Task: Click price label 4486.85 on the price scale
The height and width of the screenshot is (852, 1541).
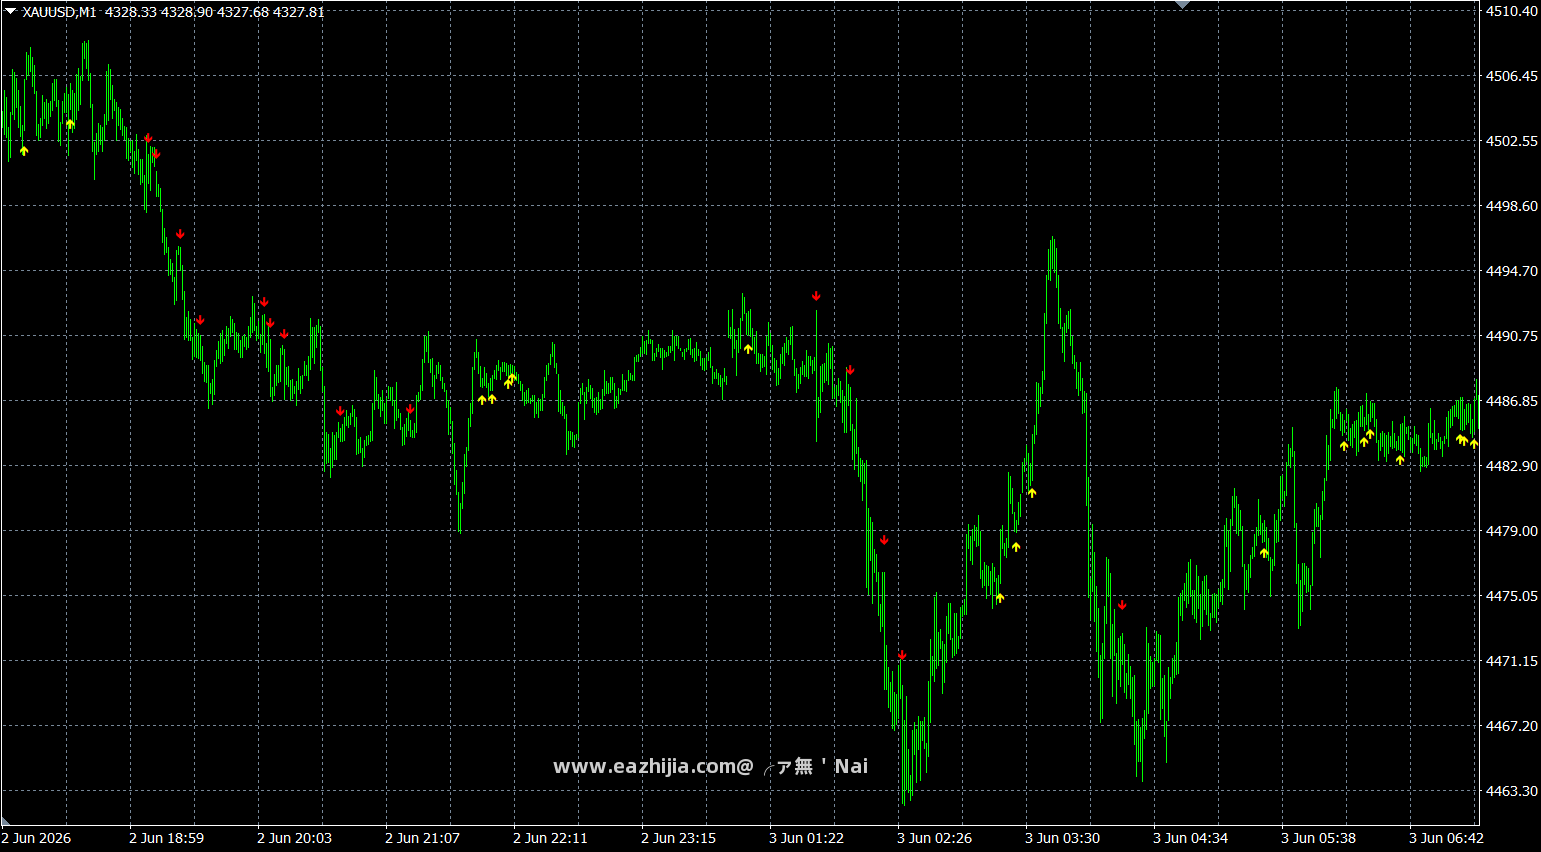Action: tap(1512, 401)
